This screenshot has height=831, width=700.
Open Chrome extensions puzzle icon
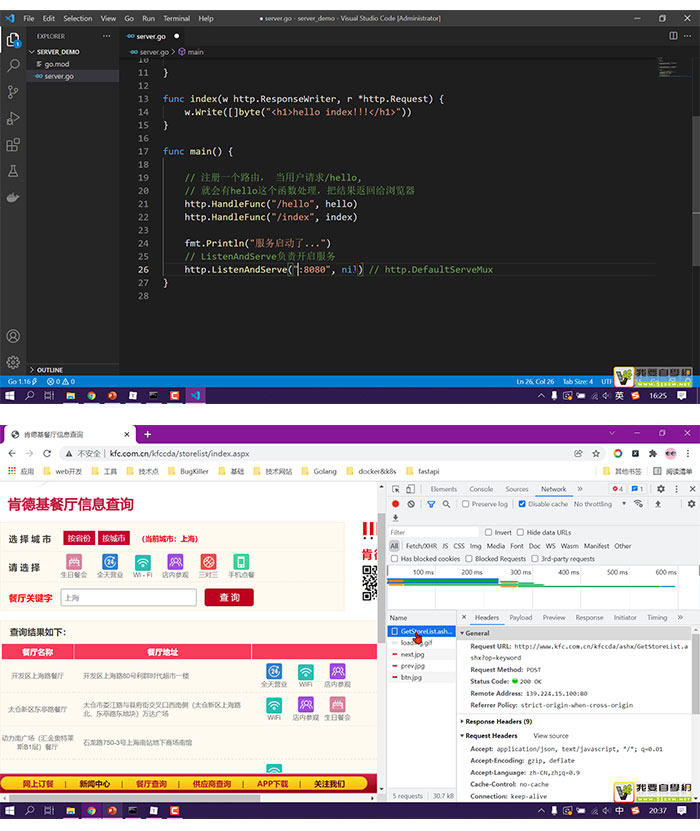click(653, 454)
